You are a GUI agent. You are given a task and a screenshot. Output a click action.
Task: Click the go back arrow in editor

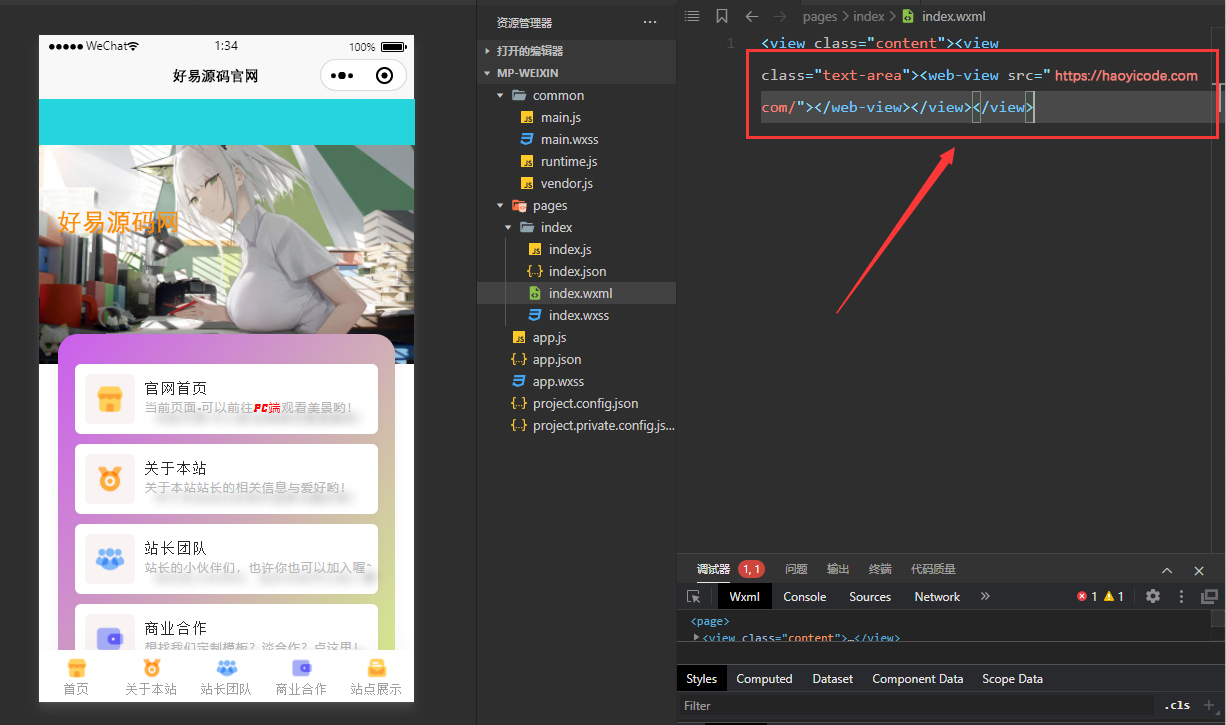tap(752, 16)
